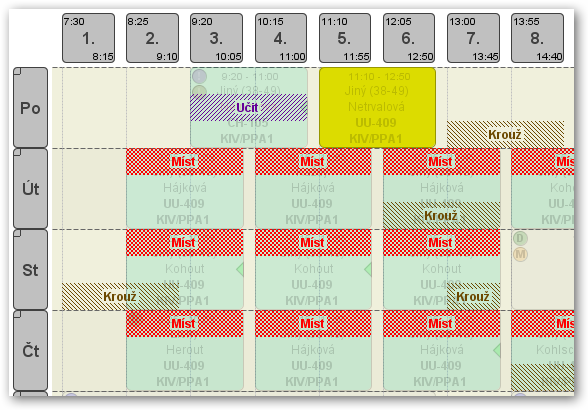Click the green arrow on Wednesday's first Kohout cell
Image resolution: width=588 pixels, height=410 pixels.
(x=240, y=269)
